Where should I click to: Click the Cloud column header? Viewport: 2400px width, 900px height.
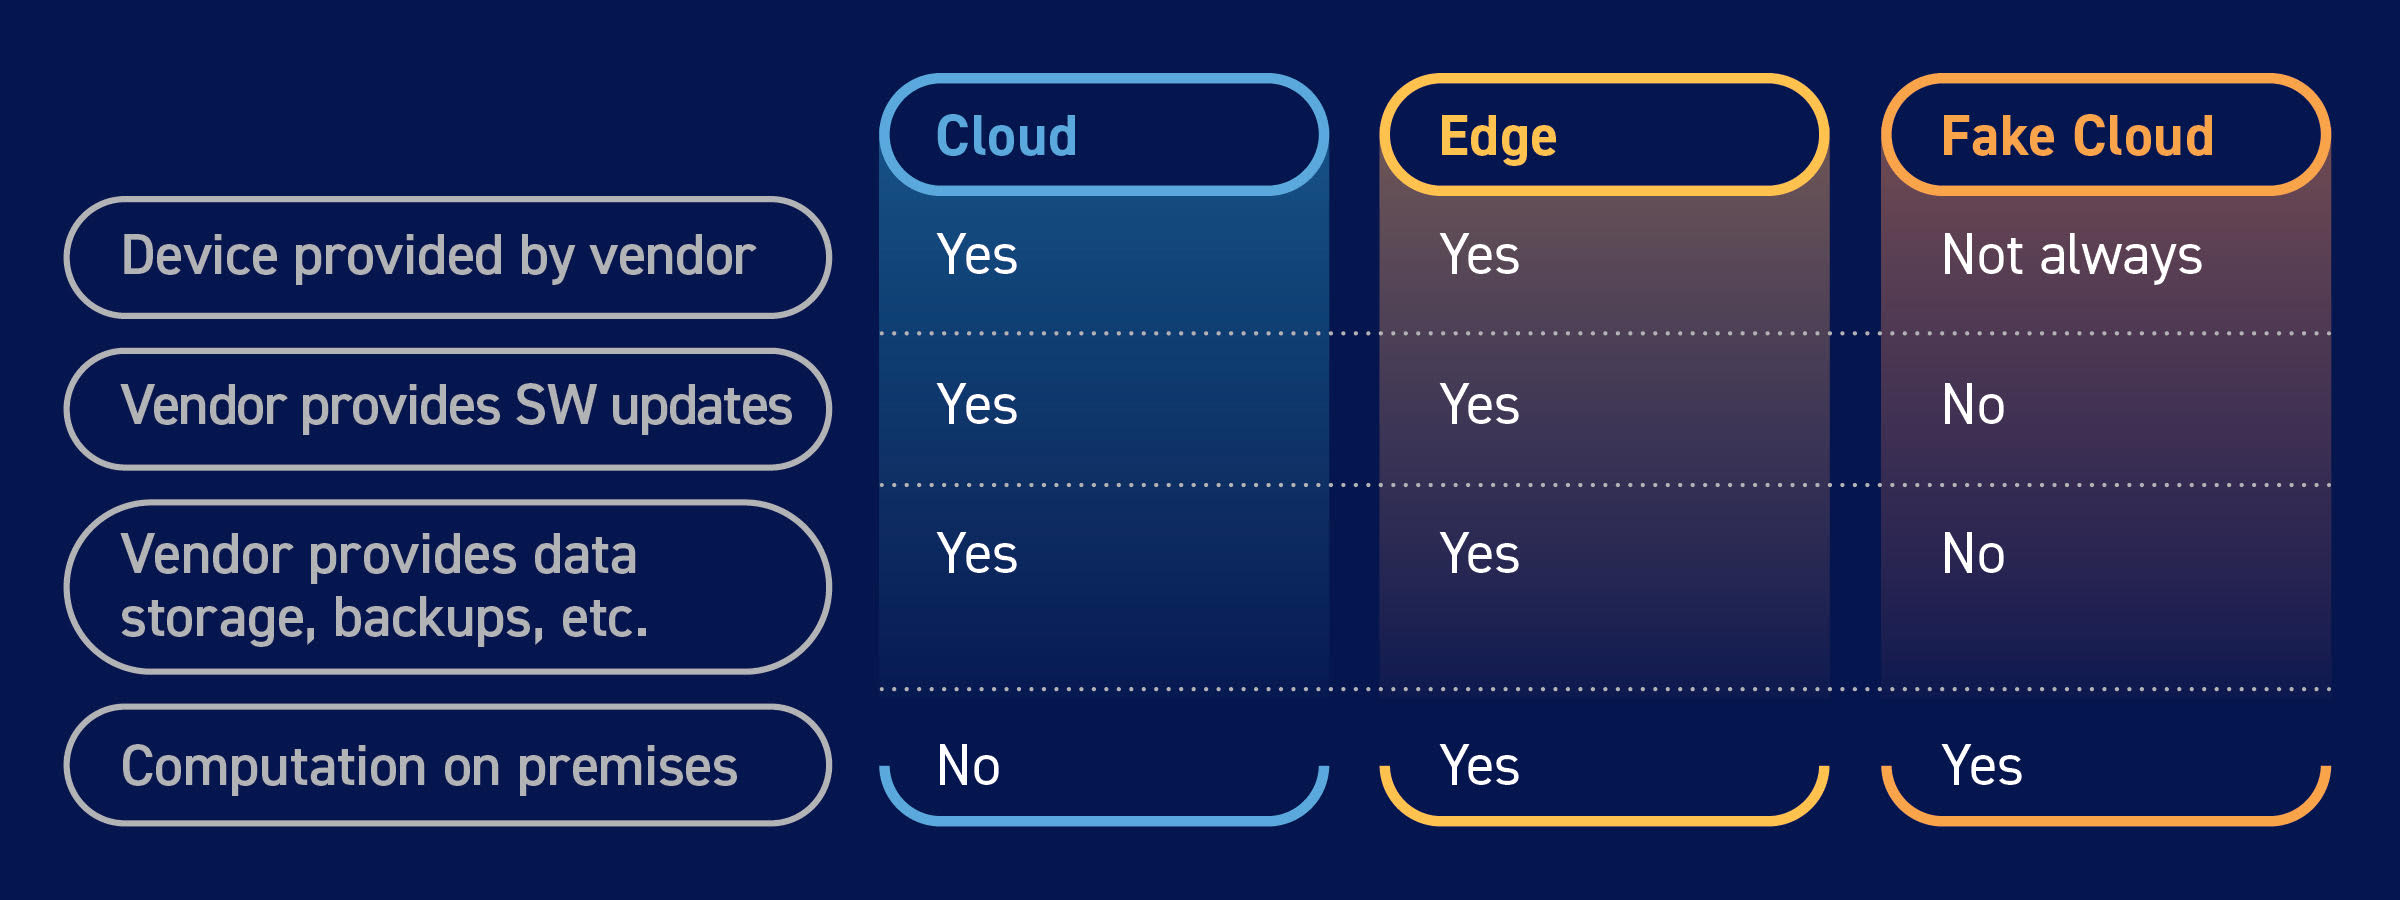[1104, 135]
